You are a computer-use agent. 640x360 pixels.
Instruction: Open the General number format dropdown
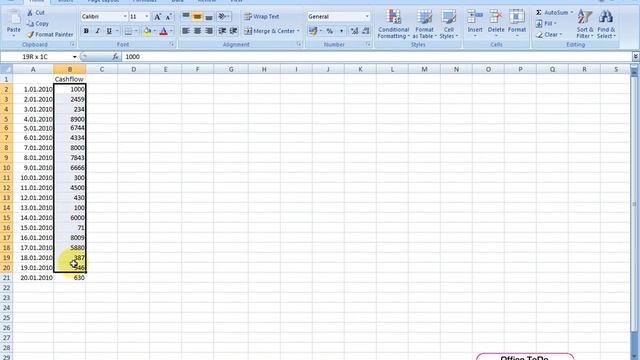pyautogui.click(x=367, y=16)
